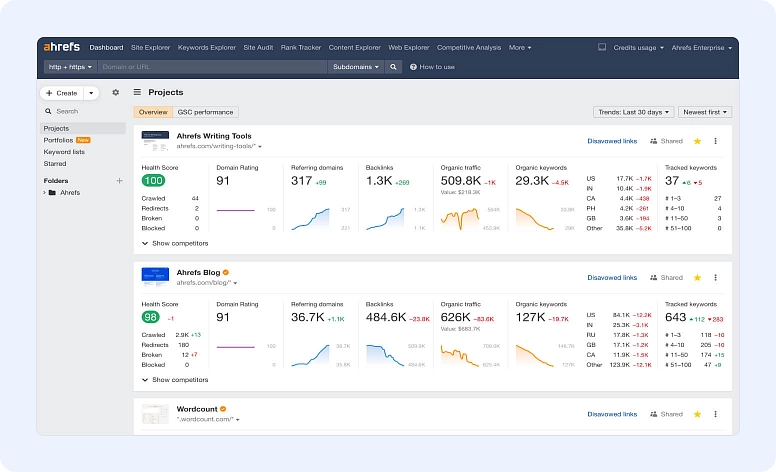This screenshot has width=776, height=472.
Task: Click Shared people icon on Ahrefs Blog
Action: tap(653, 278)
